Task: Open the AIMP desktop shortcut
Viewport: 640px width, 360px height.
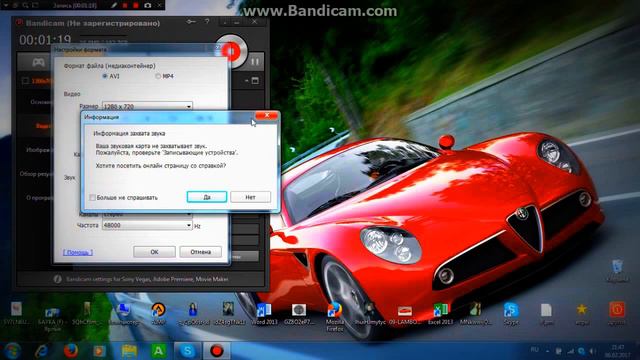Action: [158, 313]
